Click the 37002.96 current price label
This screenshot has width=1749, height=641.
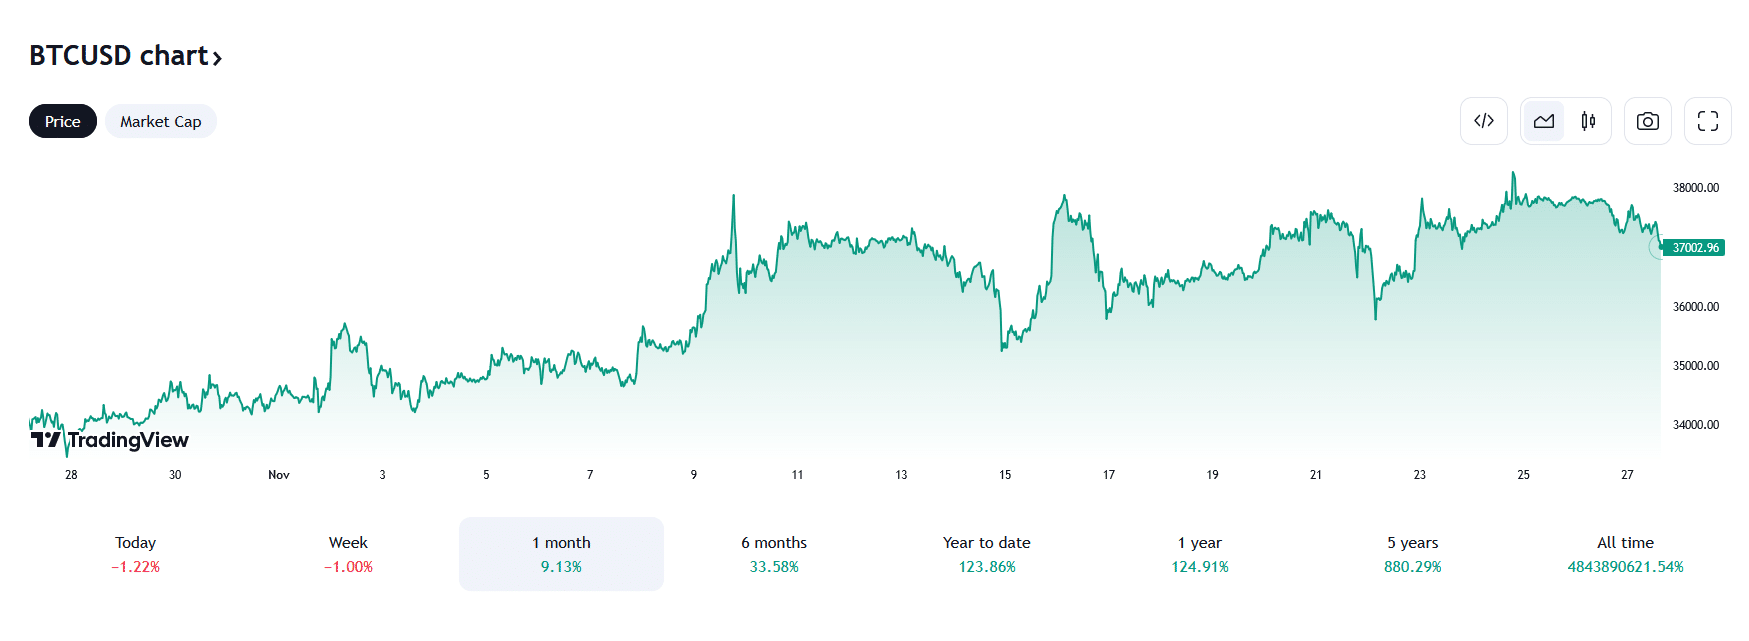click(x=1694, y=248)
